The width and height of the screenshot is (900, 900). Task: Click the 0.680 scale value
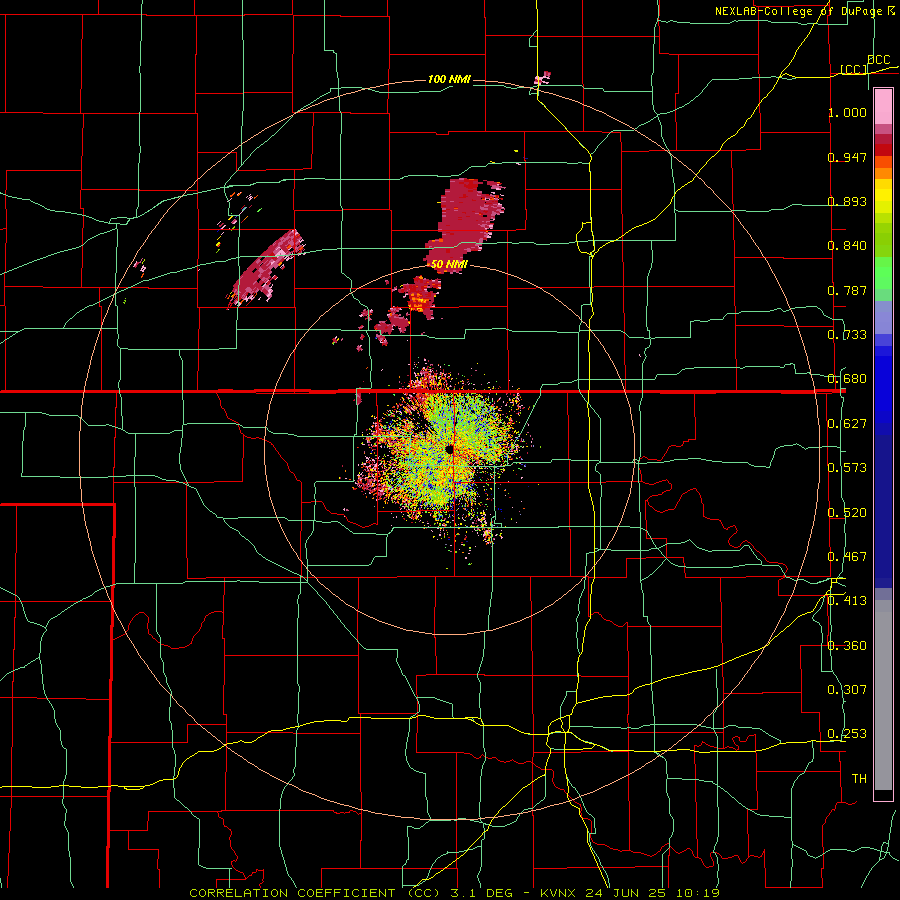847,379
